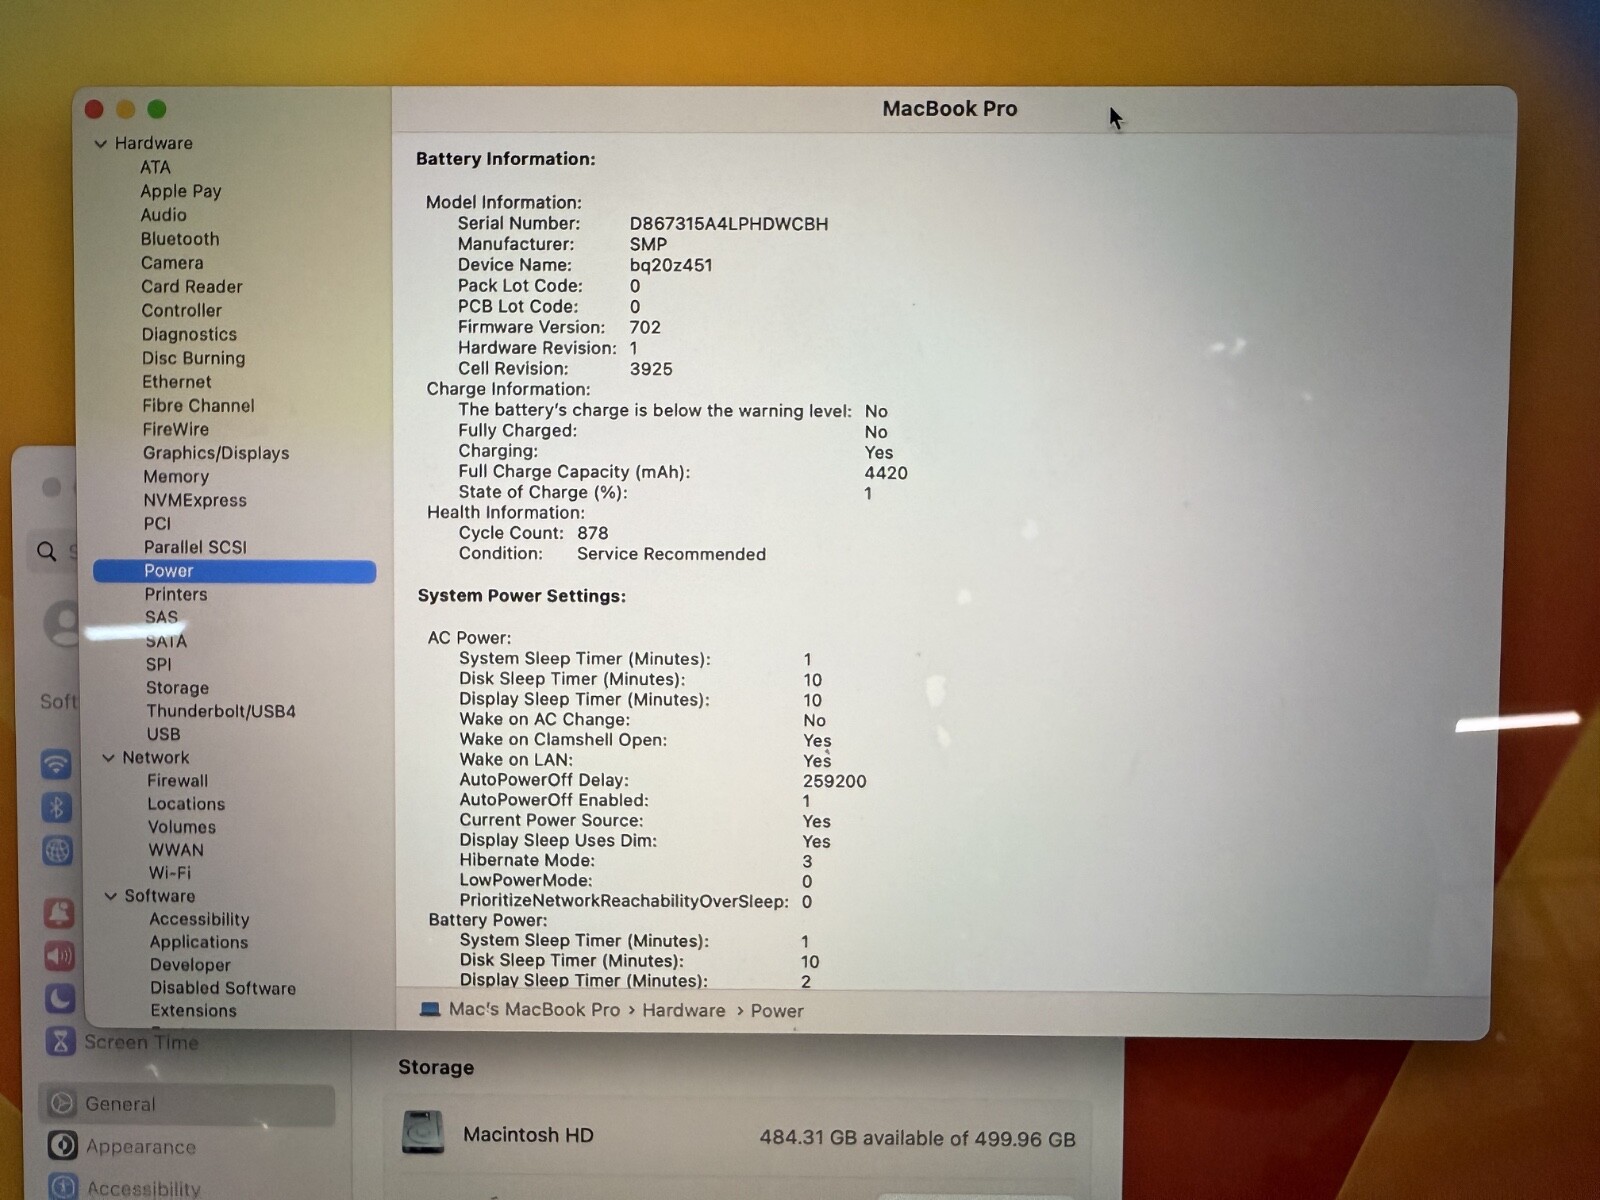1600x1200 pixels.
Task: Select SAS in the sidebar
Action: [161, 617]
